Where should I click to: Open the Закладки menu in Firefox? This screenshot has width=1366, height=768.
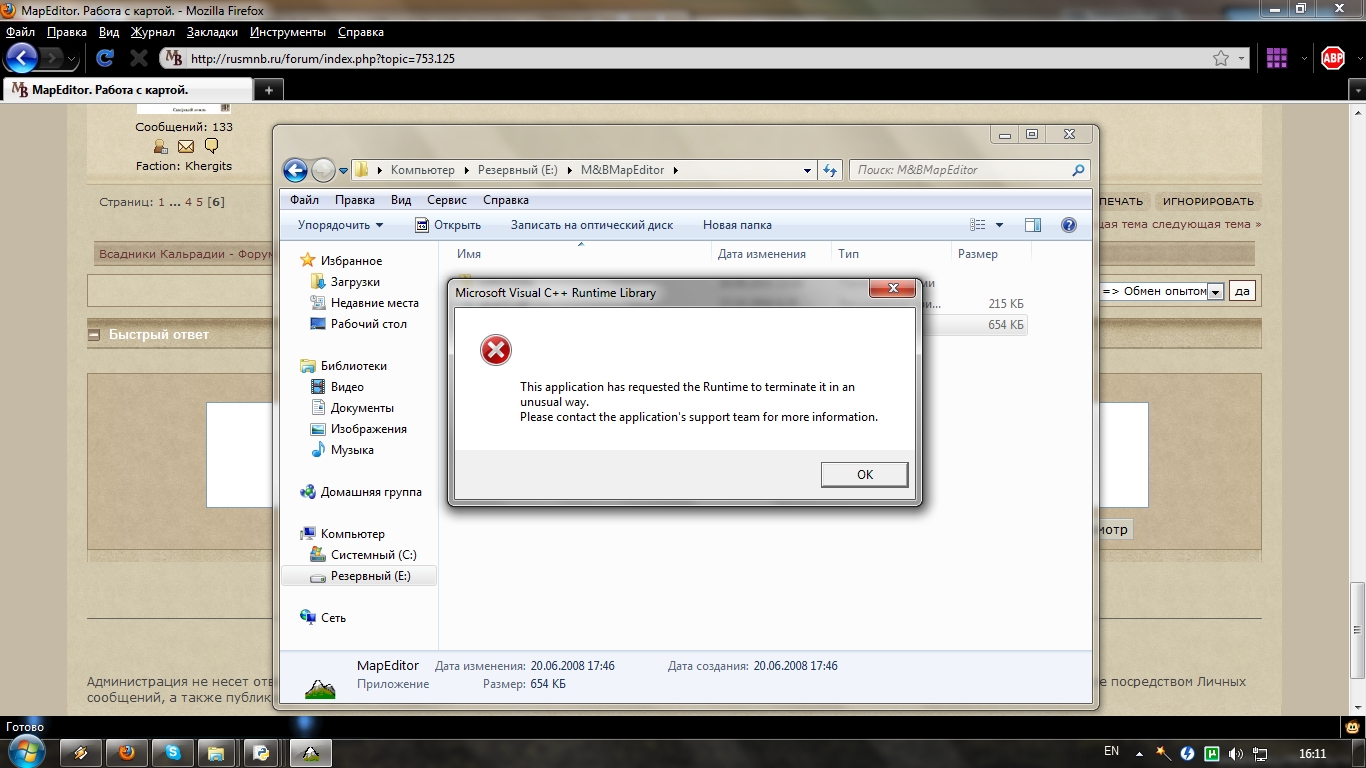(212, 32)
